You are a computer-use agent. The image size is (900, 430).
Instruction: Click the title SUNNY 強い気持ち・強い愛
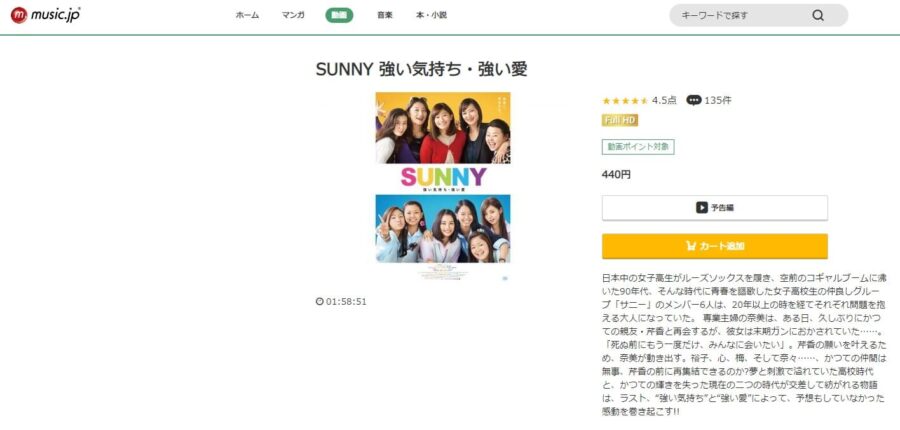point(421,69)
